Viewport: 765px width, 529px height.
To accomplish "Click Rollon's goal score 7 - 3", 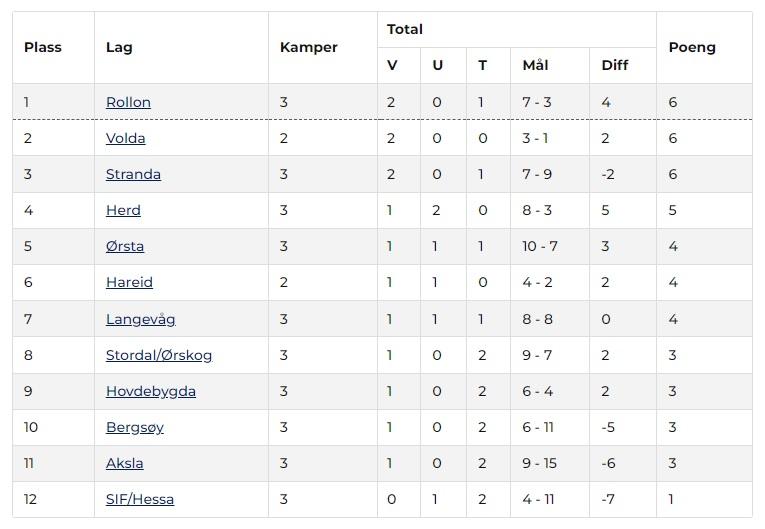I will point(537,102).
